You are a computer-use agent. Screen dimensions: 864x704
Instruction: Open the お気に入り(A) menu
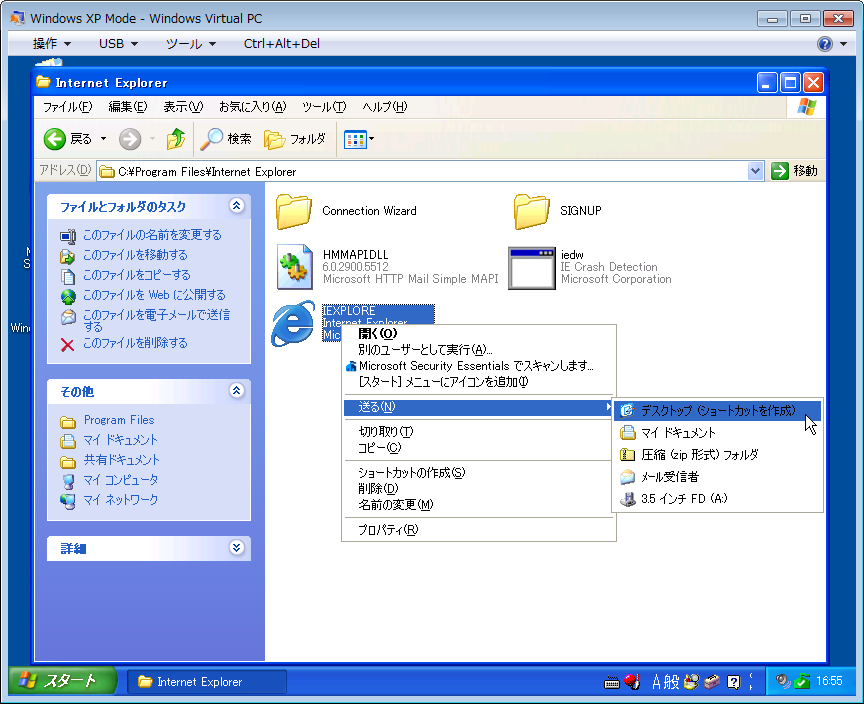252,107
